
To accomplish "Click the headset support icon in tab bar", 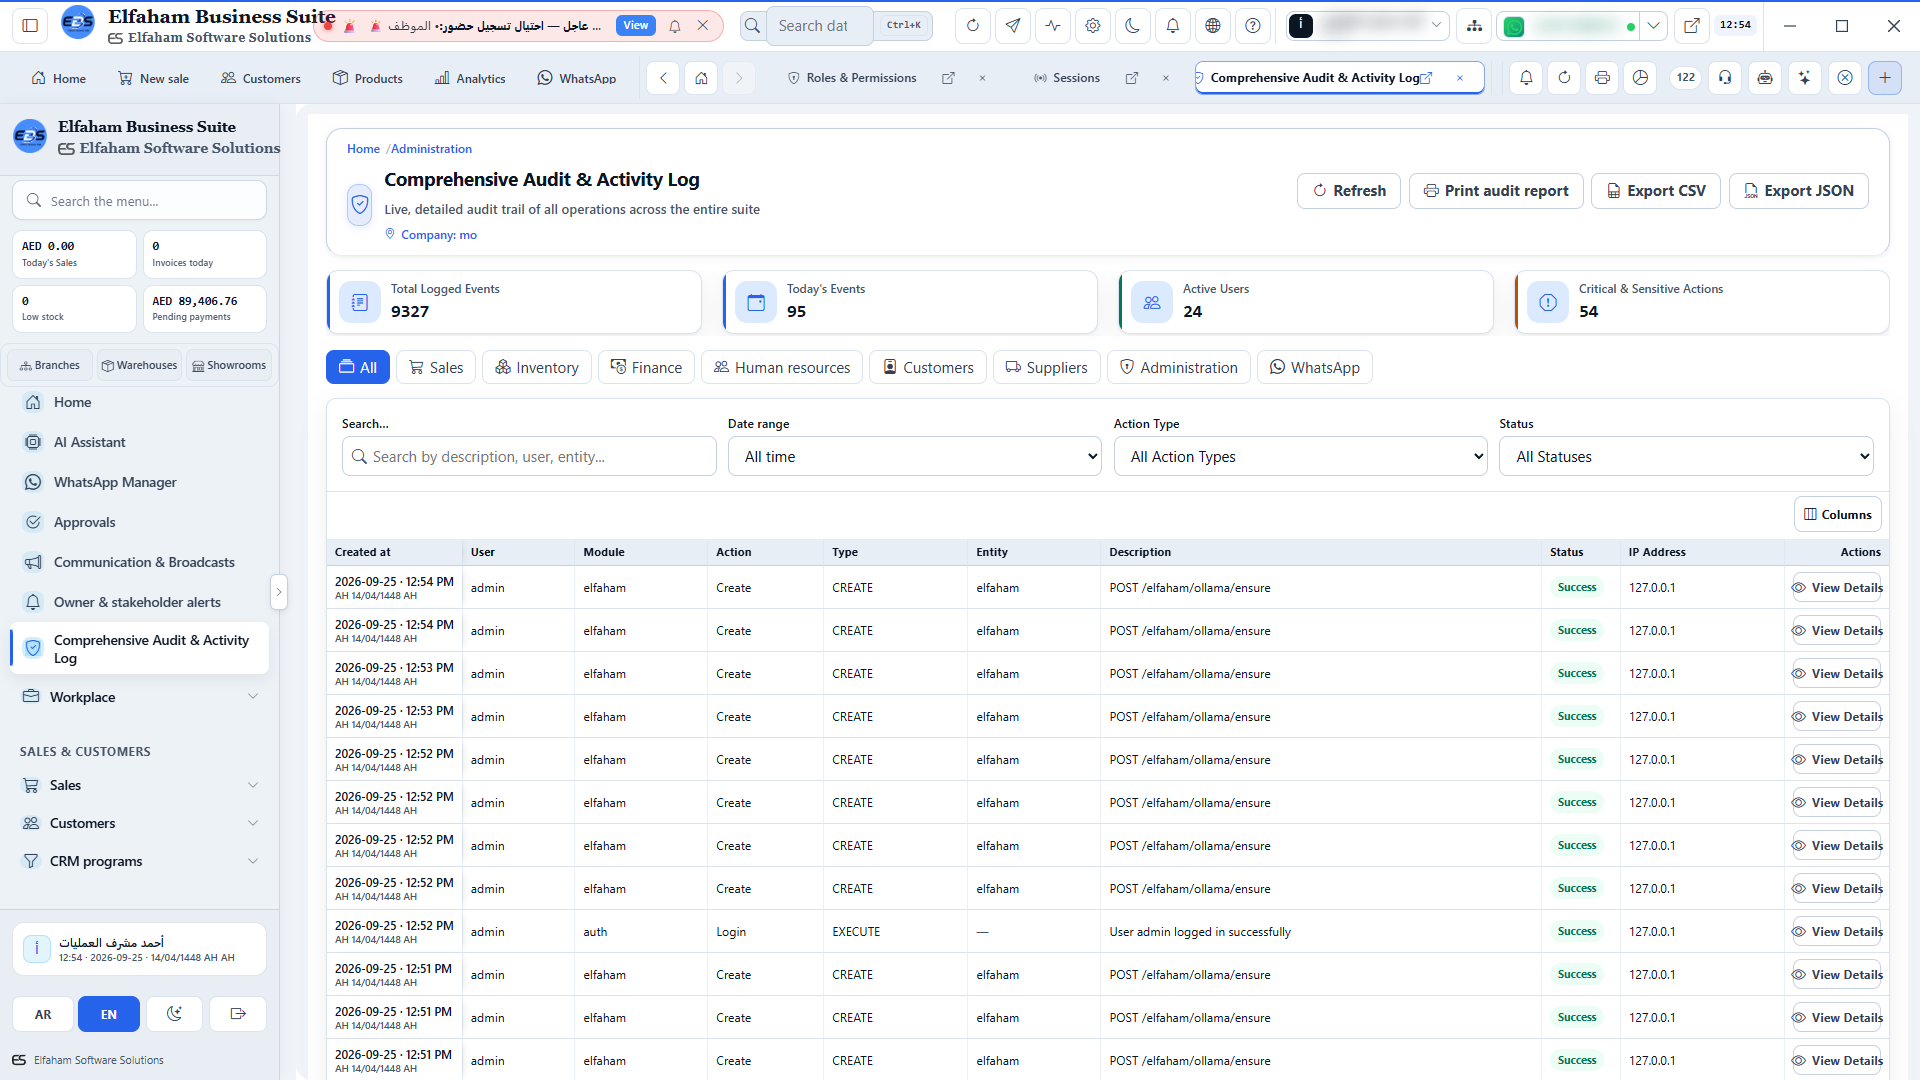I will click(x=1725, y=78).
